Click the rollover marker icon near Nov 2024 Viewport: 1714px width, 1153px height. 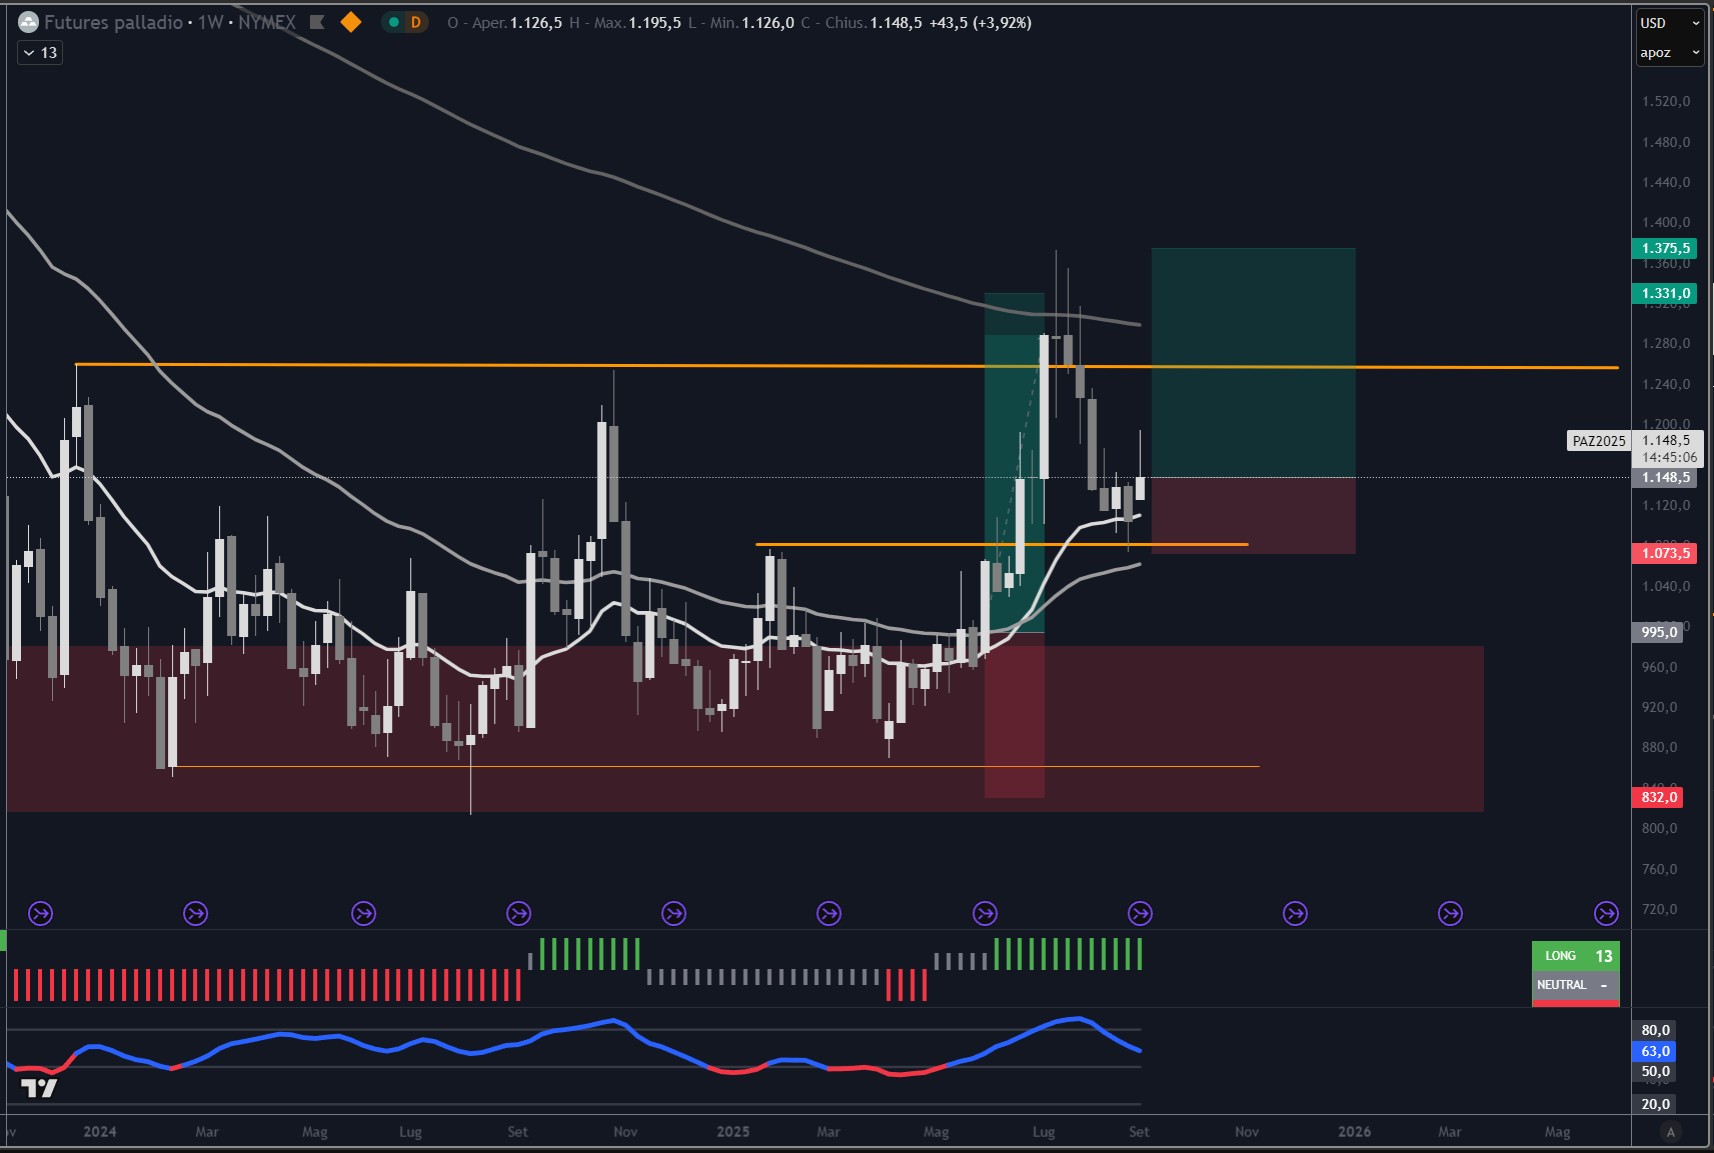[x=674, y=913]
